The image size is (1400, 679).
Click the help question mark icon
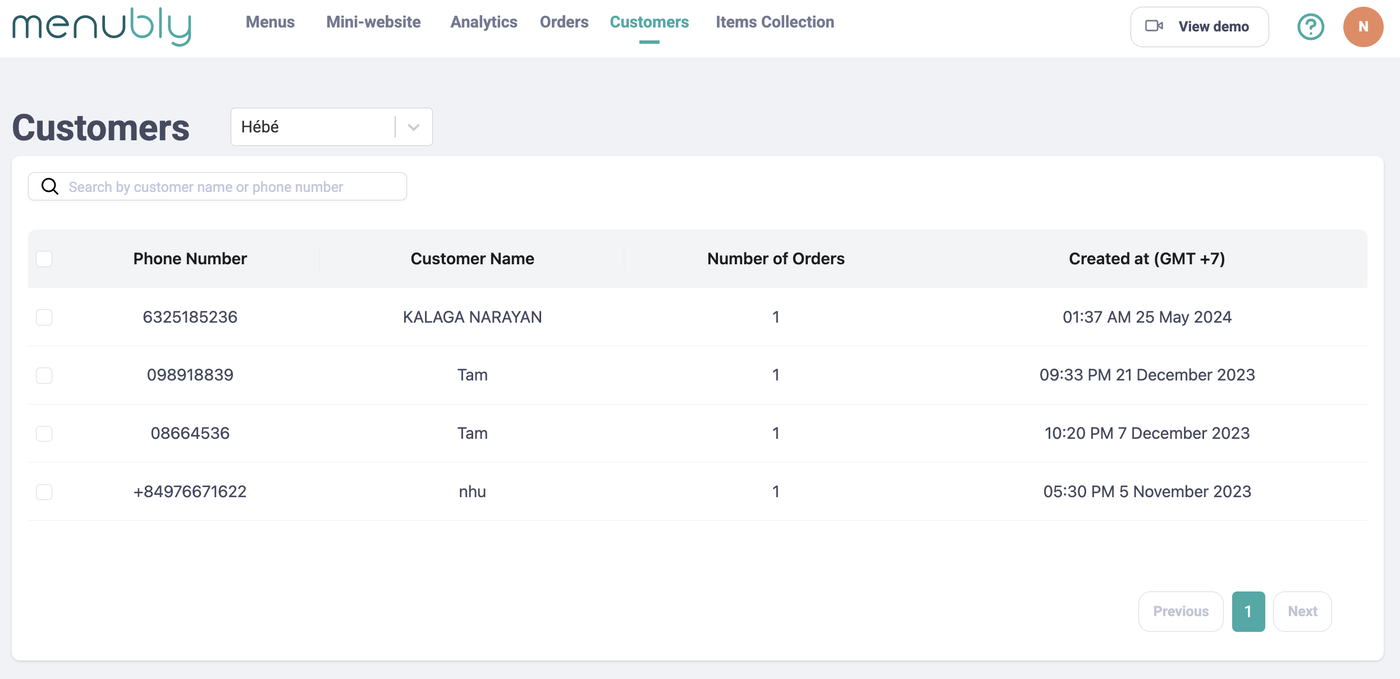[1310, 27]
